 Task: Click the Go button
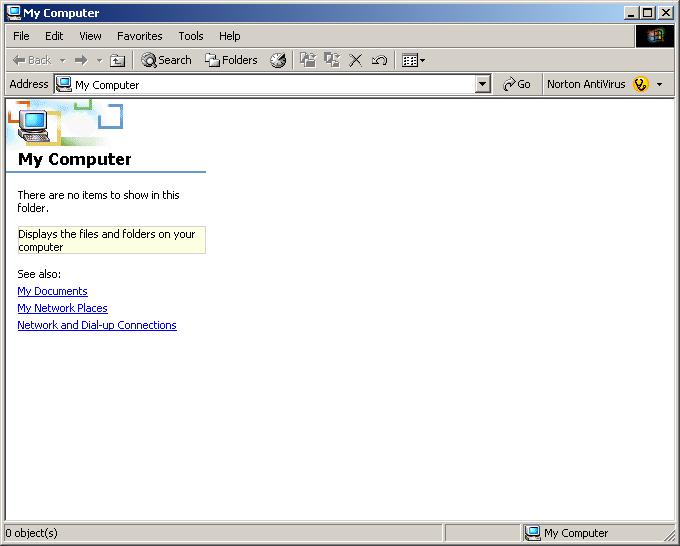point(517,84)
